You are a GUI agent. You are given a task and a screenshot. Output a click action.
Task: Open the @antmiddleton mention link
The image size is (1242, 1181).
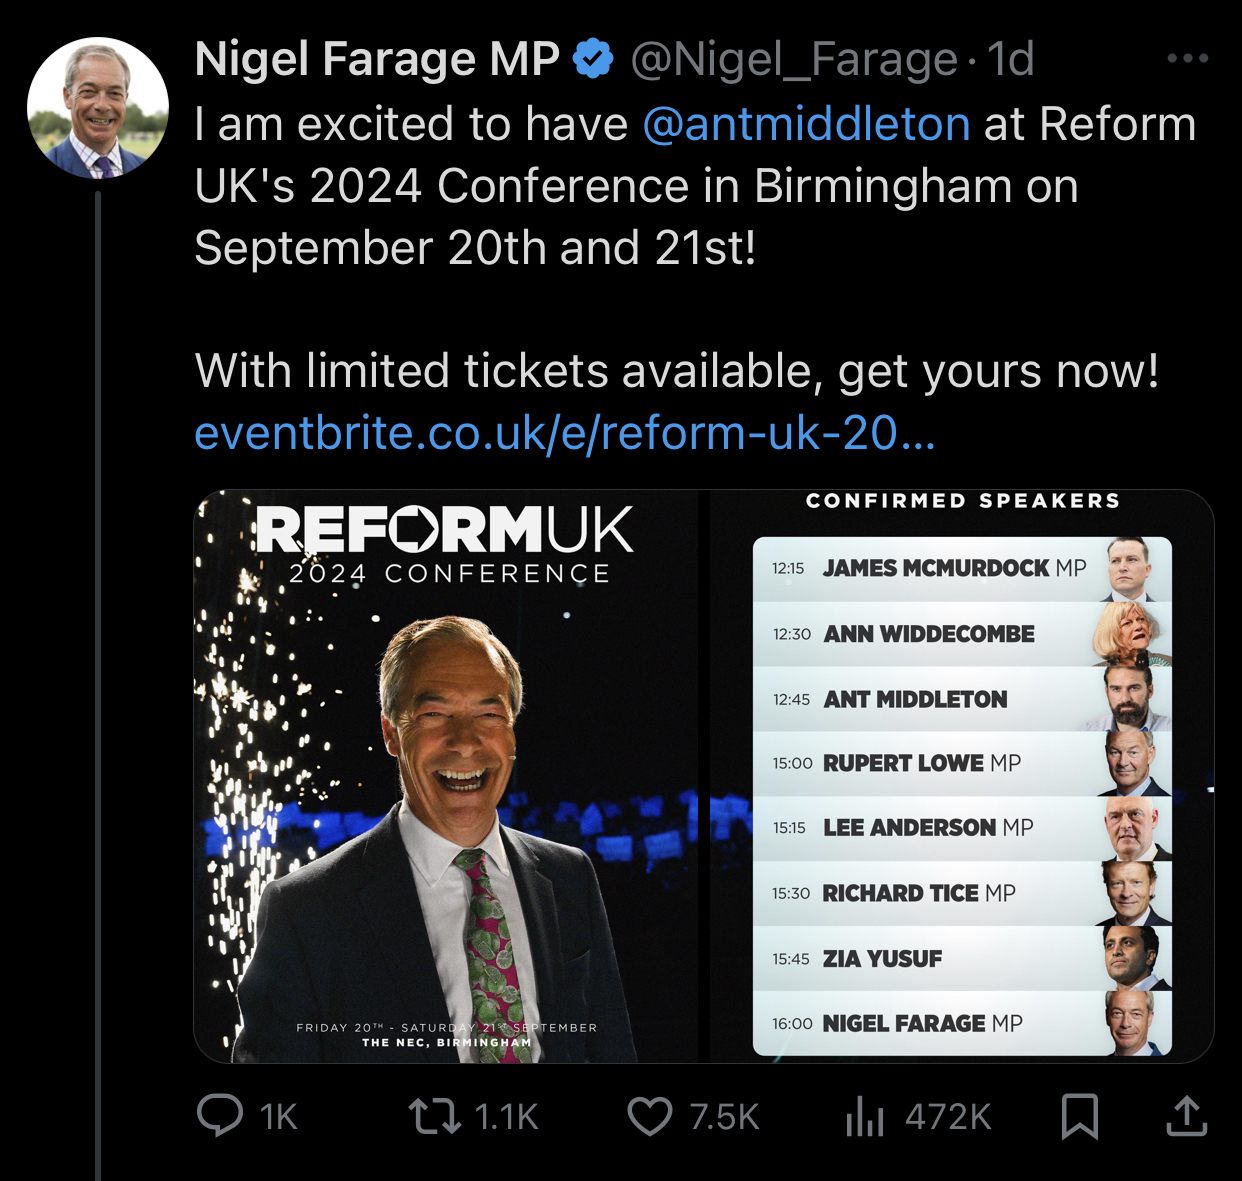tap(806, 124)
